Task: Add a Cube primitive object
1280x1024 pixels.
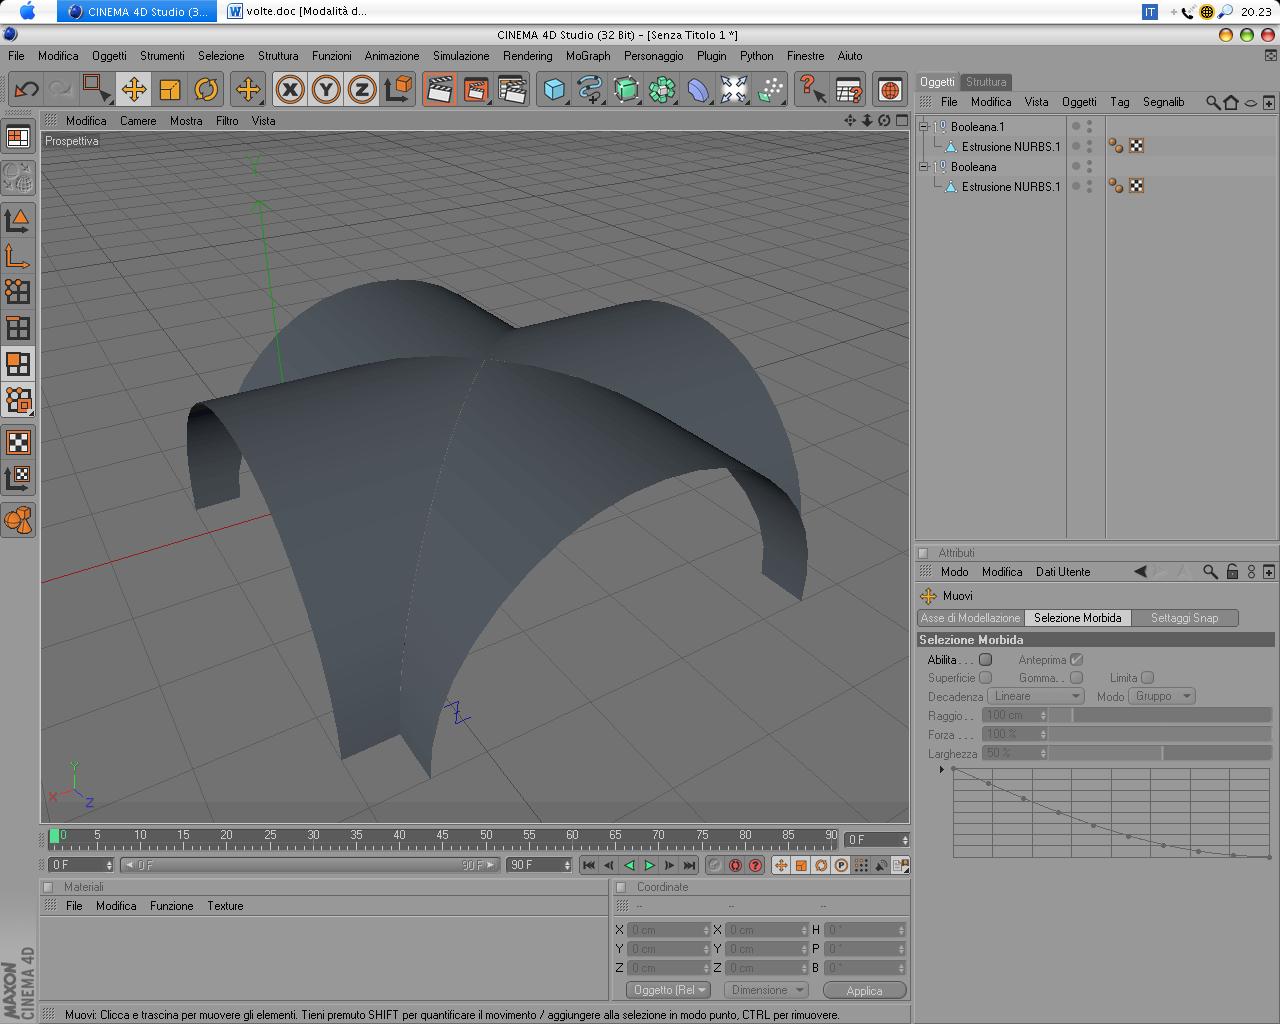Action: [x=553, y=90]
